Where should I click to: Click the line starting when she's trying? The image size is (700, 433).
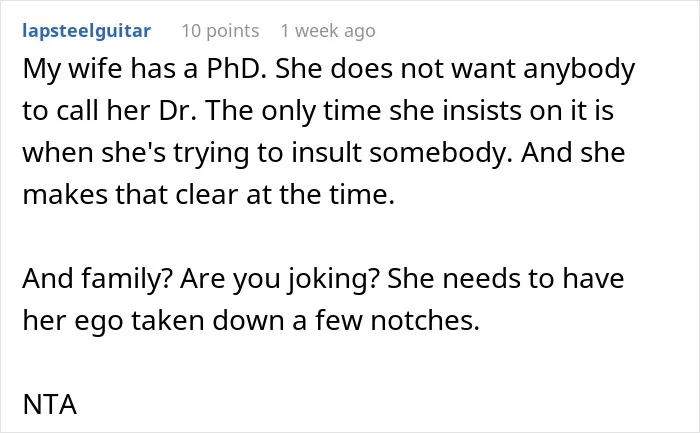[x=324, y=153]
